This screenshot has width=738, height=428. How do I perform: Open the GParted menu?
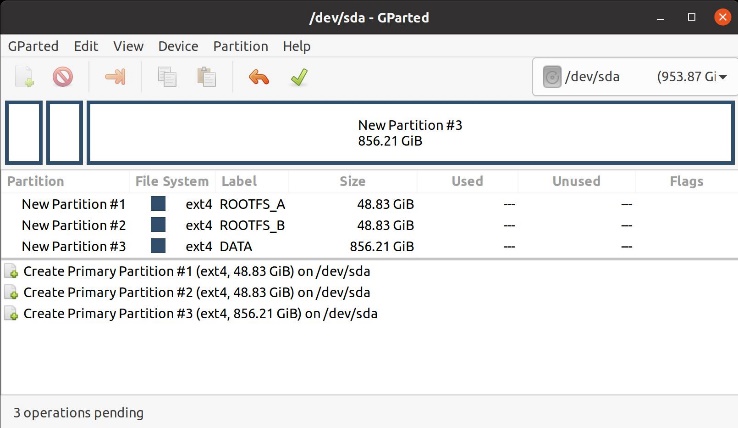point(33,46)
